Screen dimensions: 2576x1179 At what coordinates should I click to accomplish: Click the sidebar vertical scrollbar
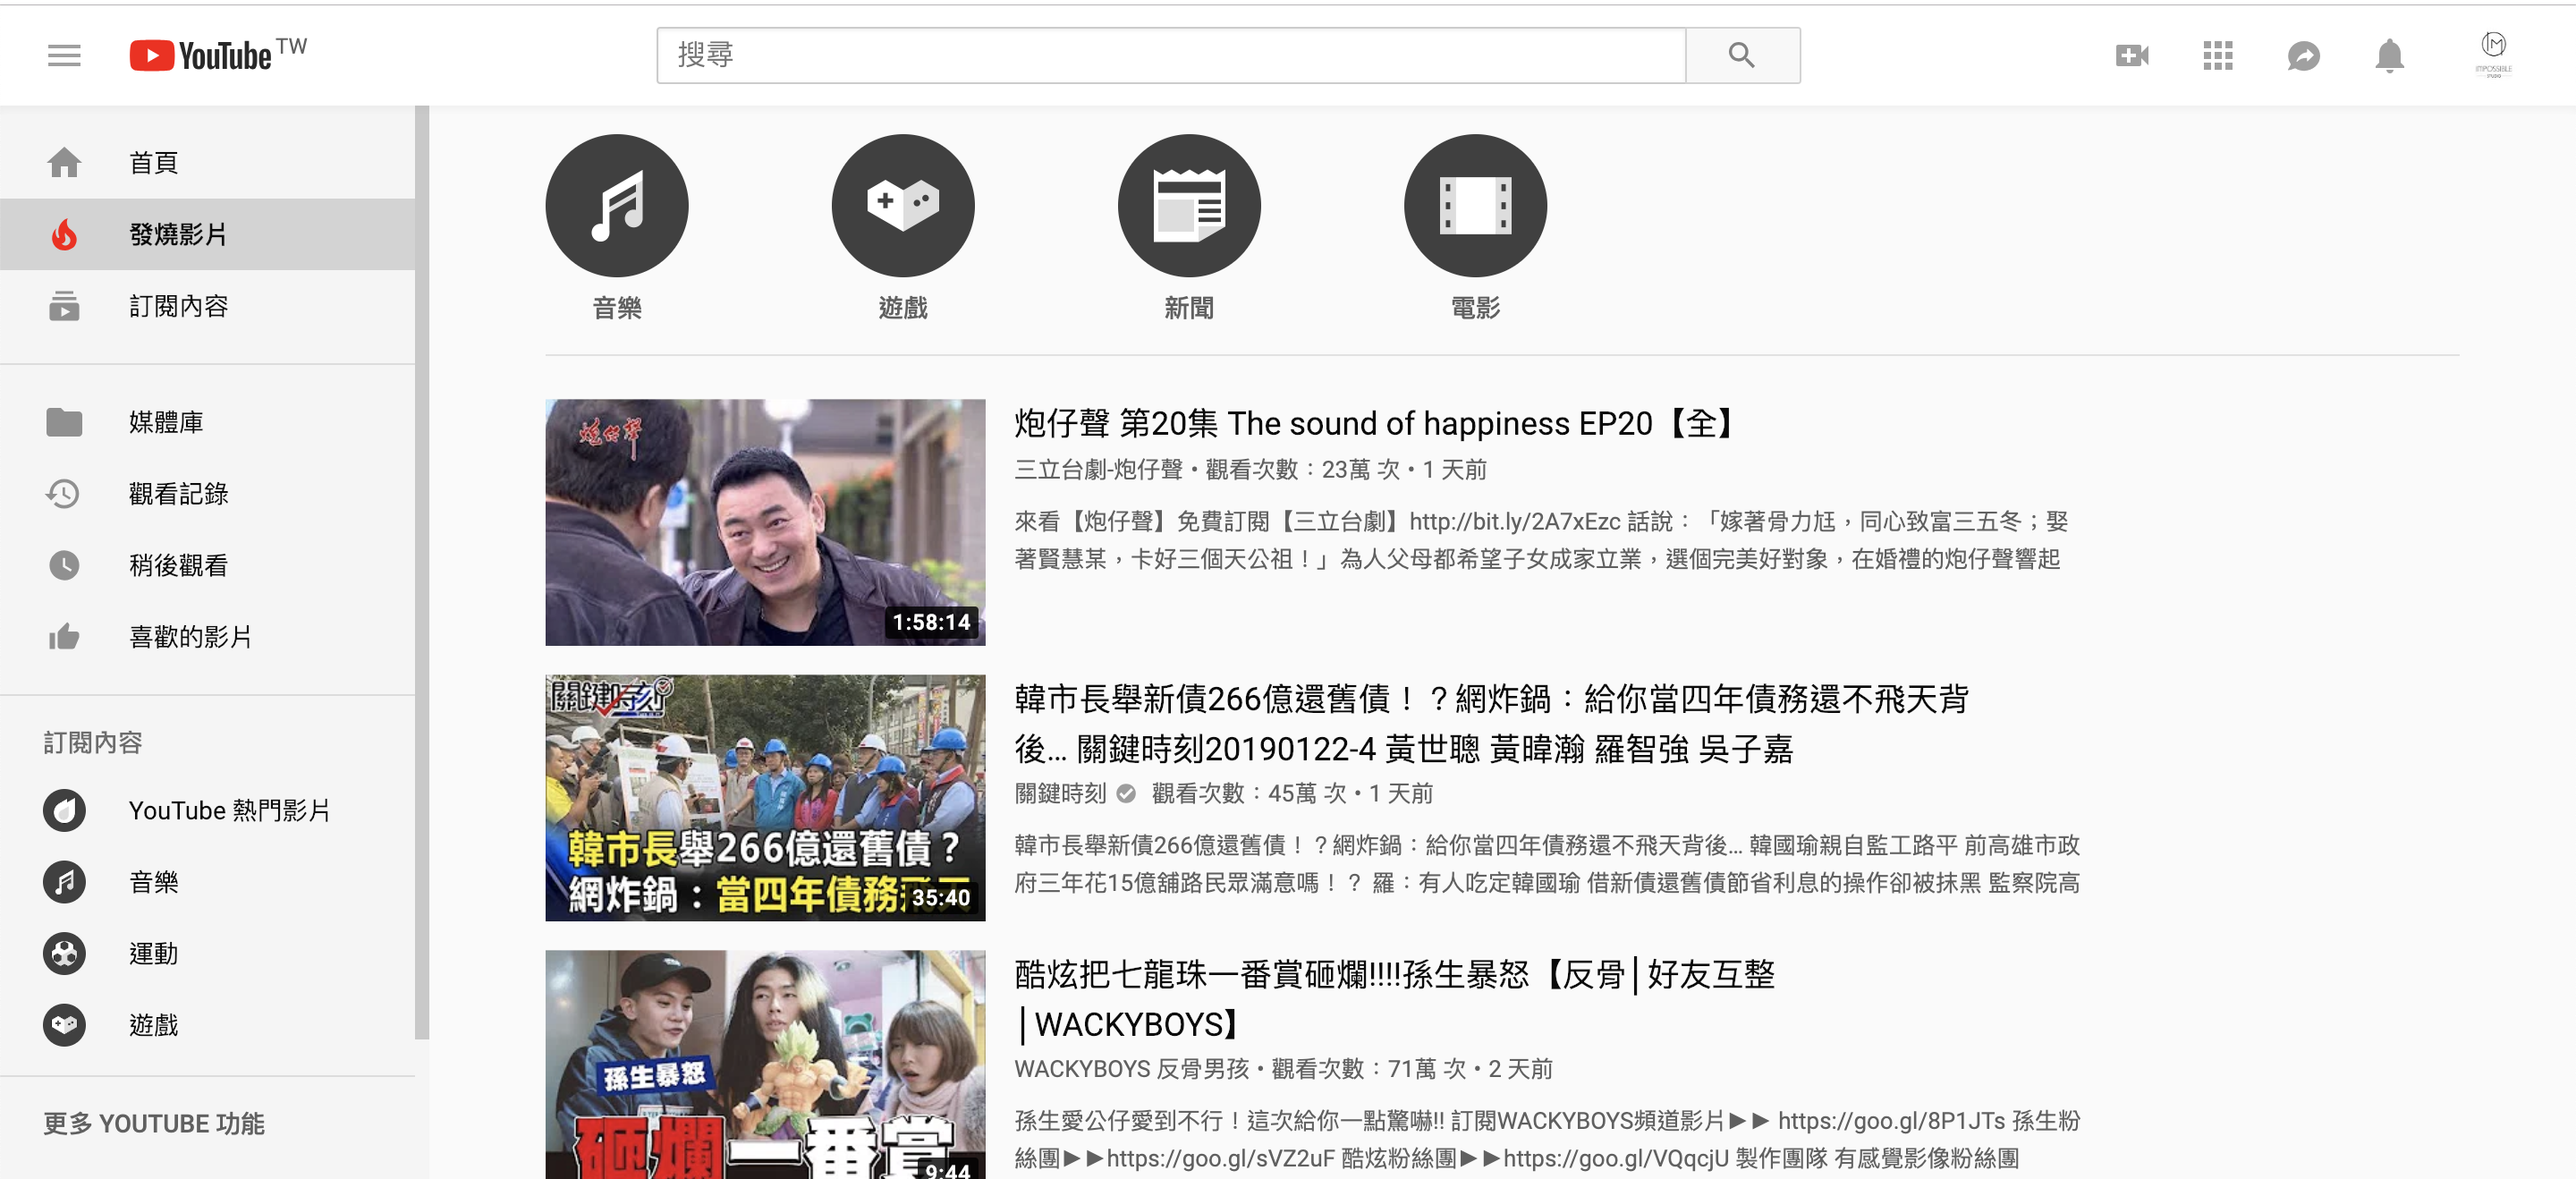coord(422,573)
